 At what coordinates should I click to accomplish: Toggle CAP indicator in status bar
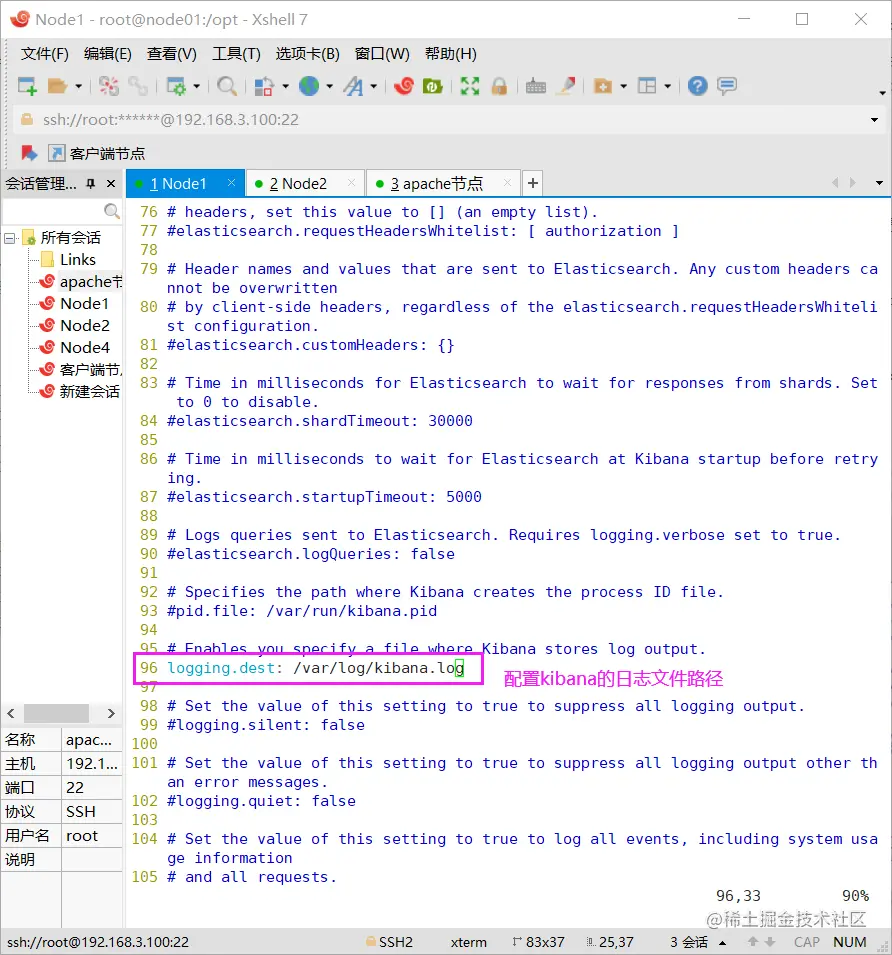806,942
